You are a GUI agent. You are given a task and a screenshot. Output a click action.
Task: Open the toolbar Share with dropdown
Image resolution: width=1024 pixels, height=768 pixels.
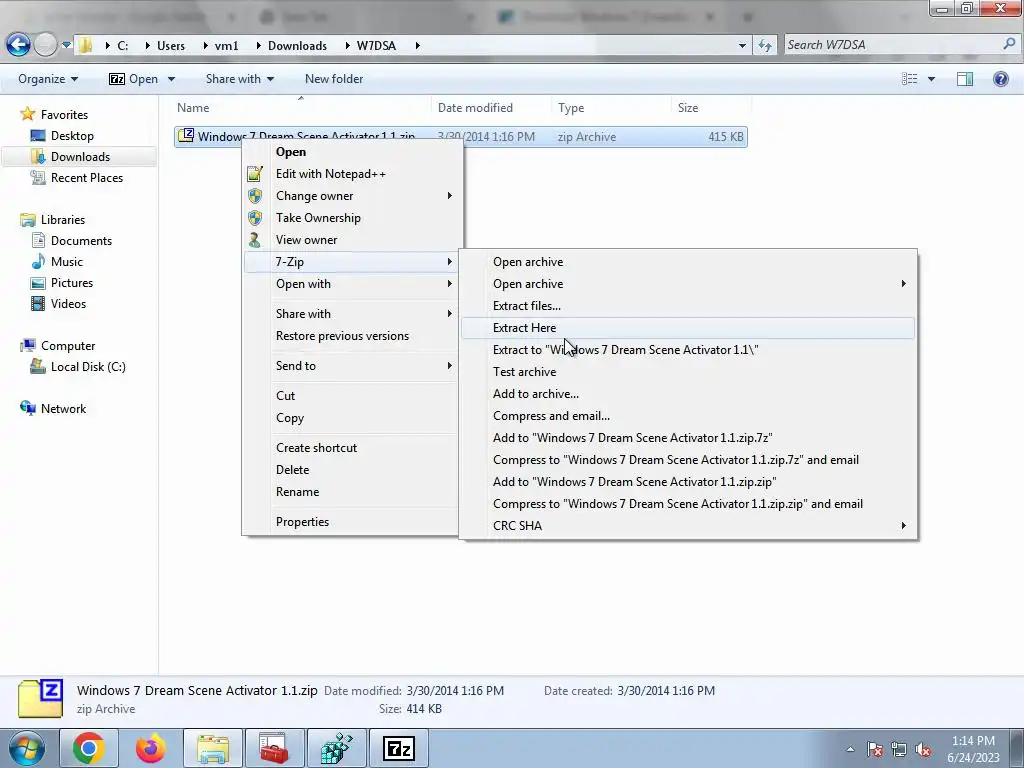pos(240,79)
